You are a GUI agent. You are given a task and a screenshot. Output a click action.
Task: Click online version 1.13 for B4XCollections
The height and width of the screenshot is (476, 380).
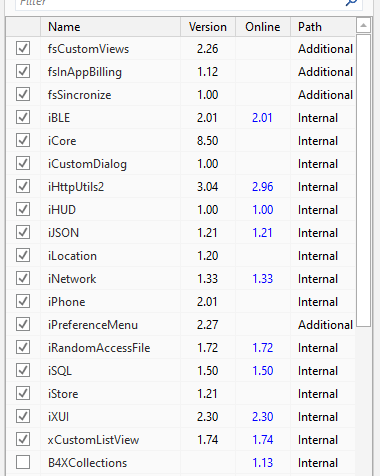point(263,463)
